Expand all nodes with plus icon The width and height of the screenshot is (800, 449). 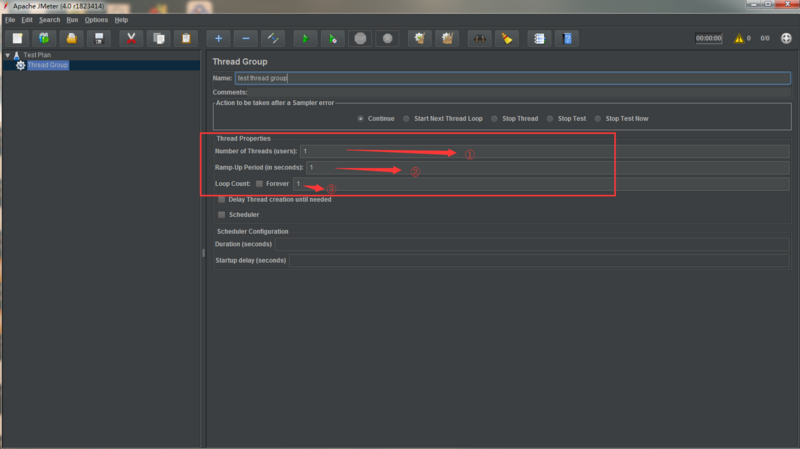tap(218, 38)
